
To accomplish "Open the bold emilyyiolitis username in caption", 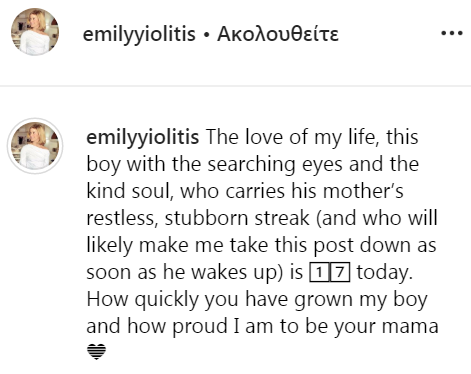I will (143, 138).
